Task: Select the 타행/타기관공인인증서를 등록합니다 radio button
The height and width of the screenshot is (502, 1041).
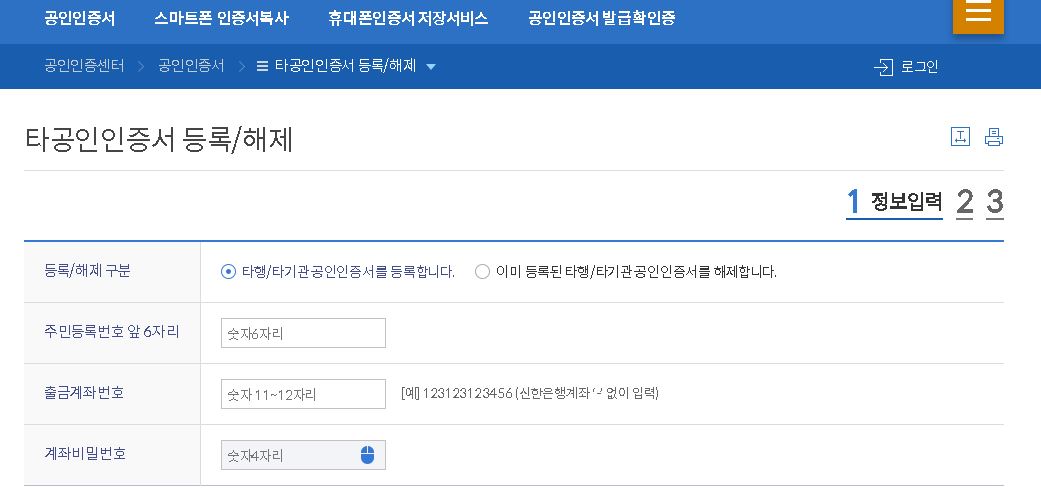Action: (228, 272)
